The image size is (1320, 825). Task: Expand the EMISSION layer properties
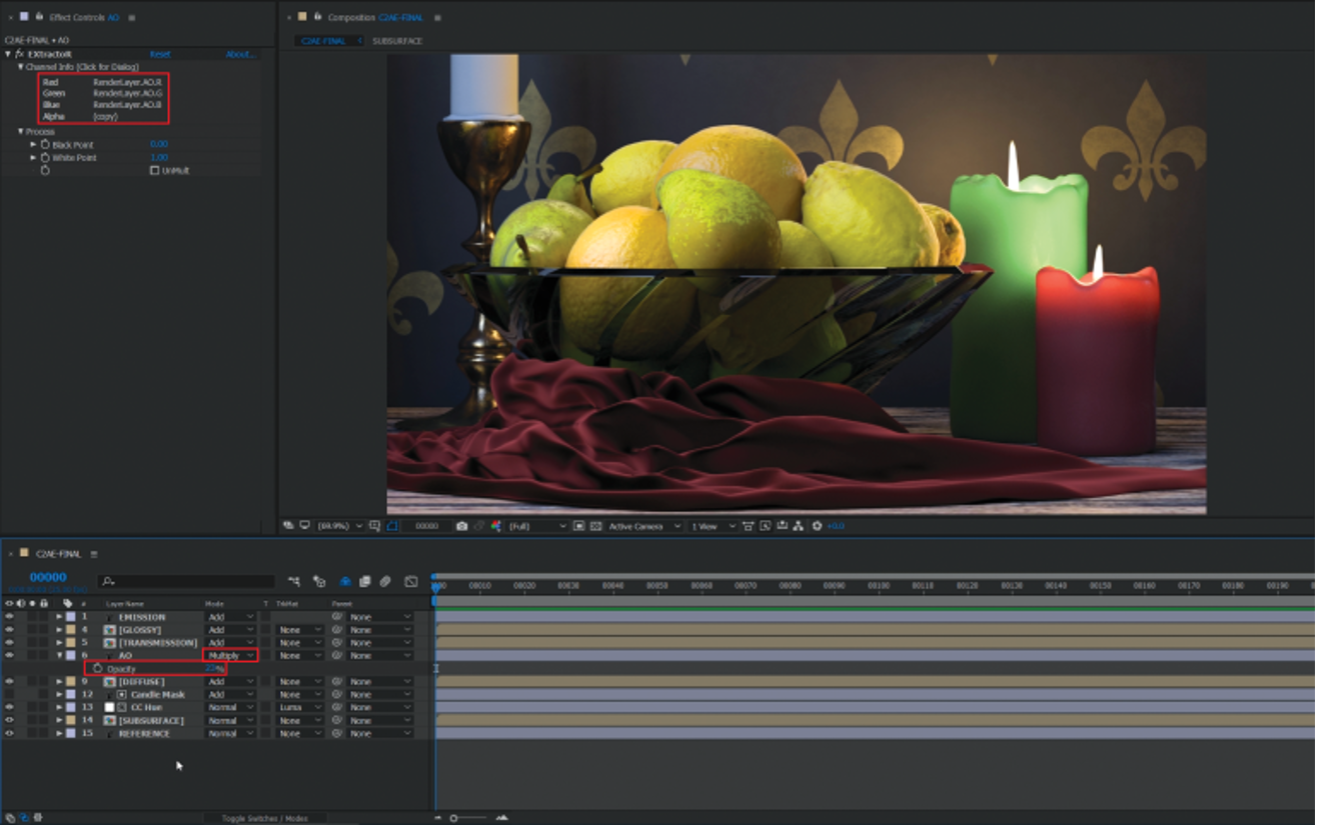coord(59,617)
